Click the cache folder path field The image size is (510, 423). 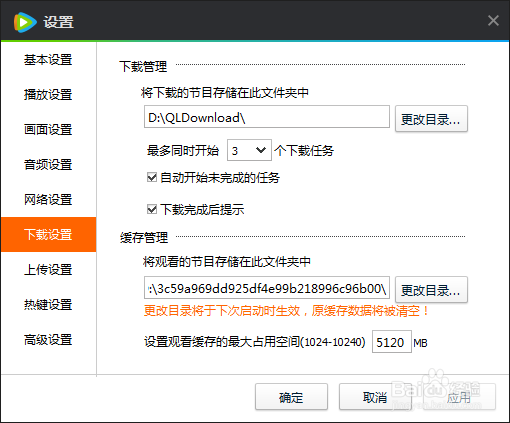coord(267,288)
